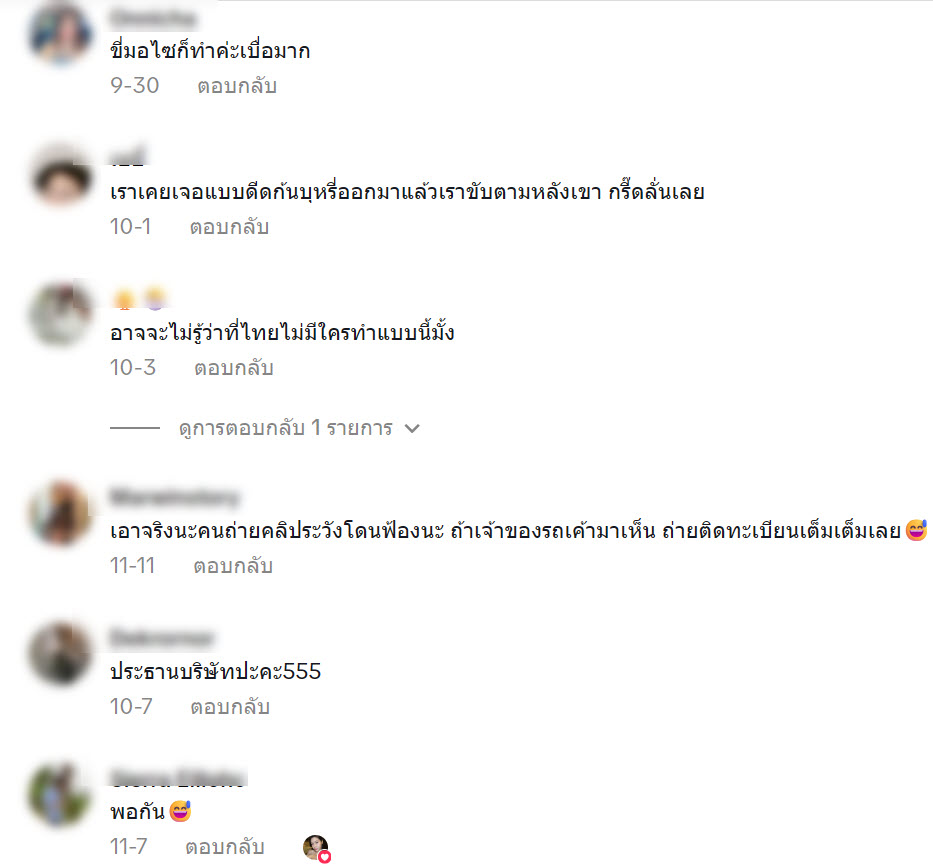933x867 pixels.
Task: Open avatar of ประธานบริษัท comment author
Action: [61, 653]
